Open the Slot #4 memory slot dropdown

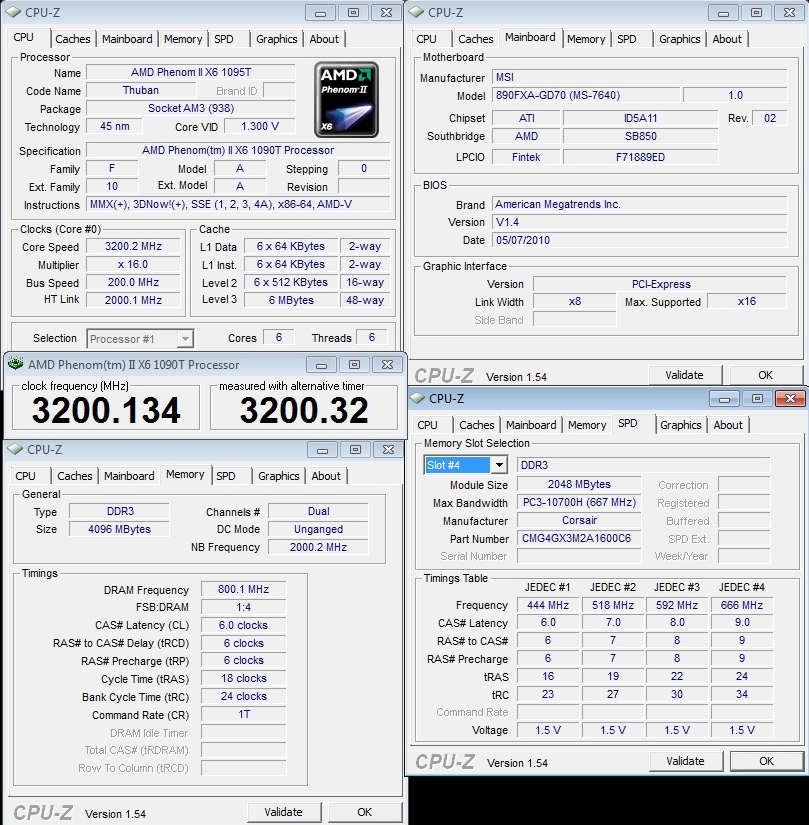[498, 465]
